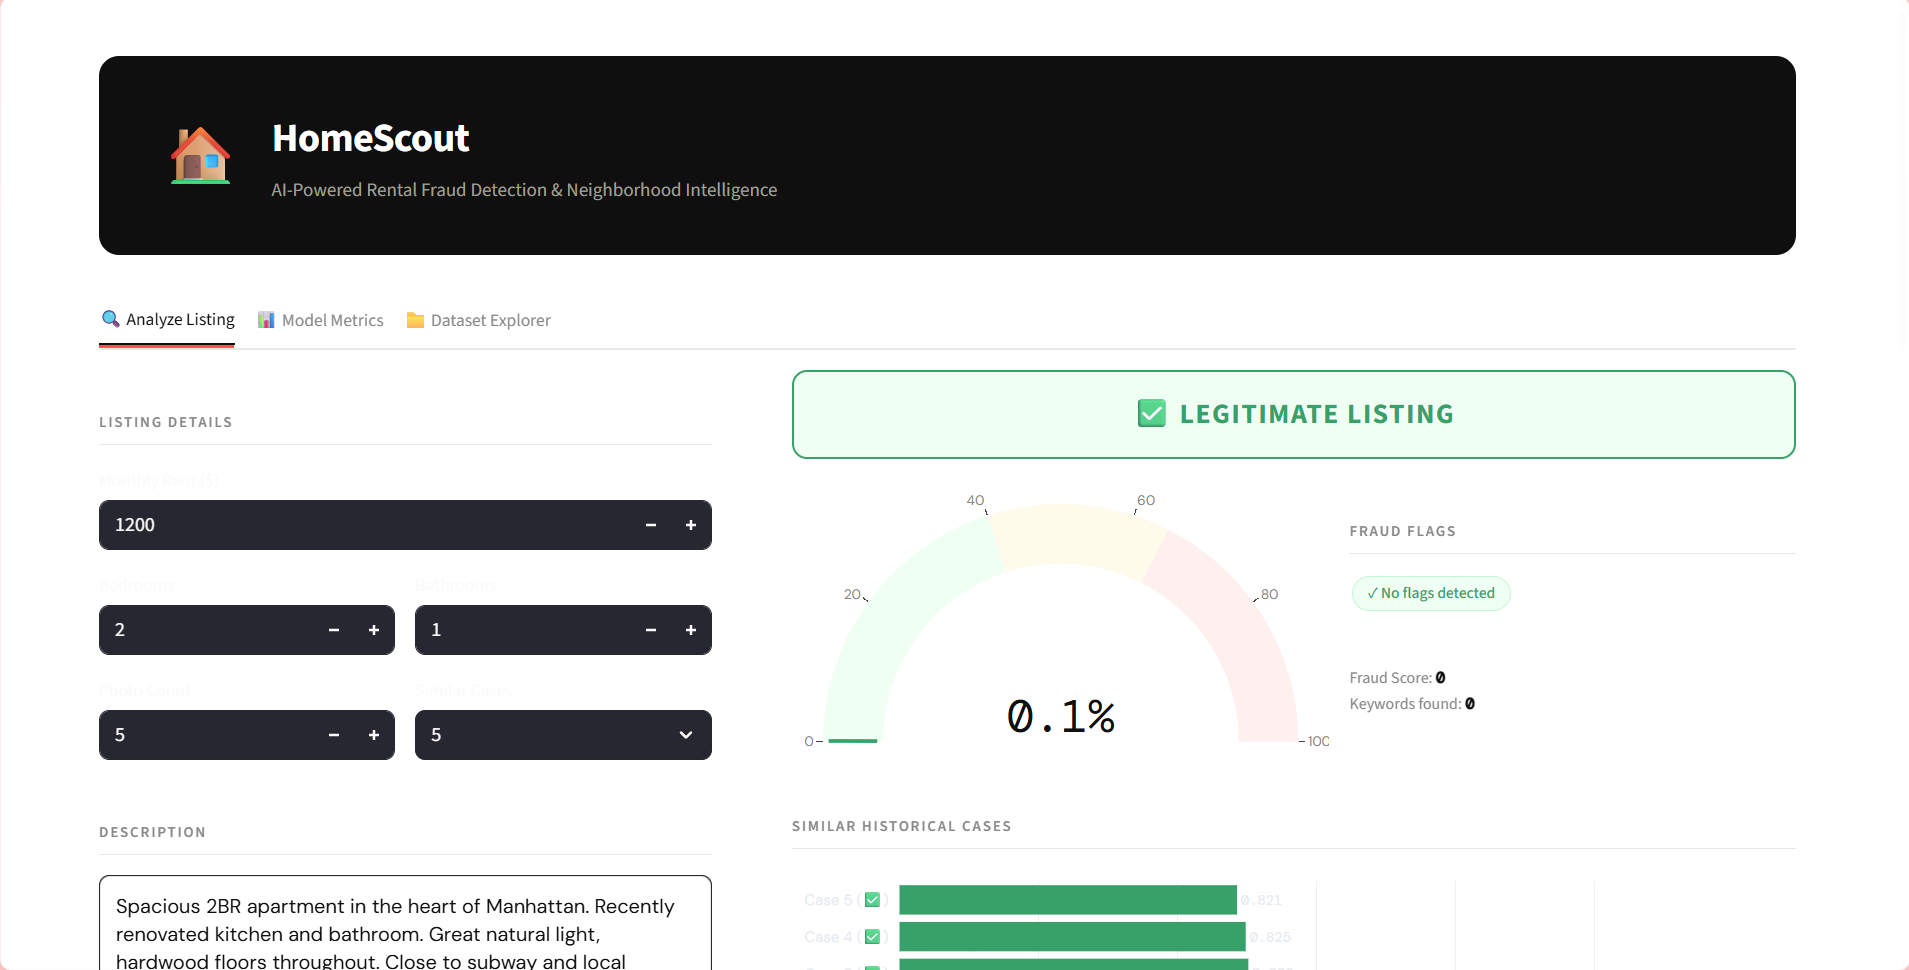1909x970 pixels.
Task: Click the No flags detected badge
Action: (1430, 592)
